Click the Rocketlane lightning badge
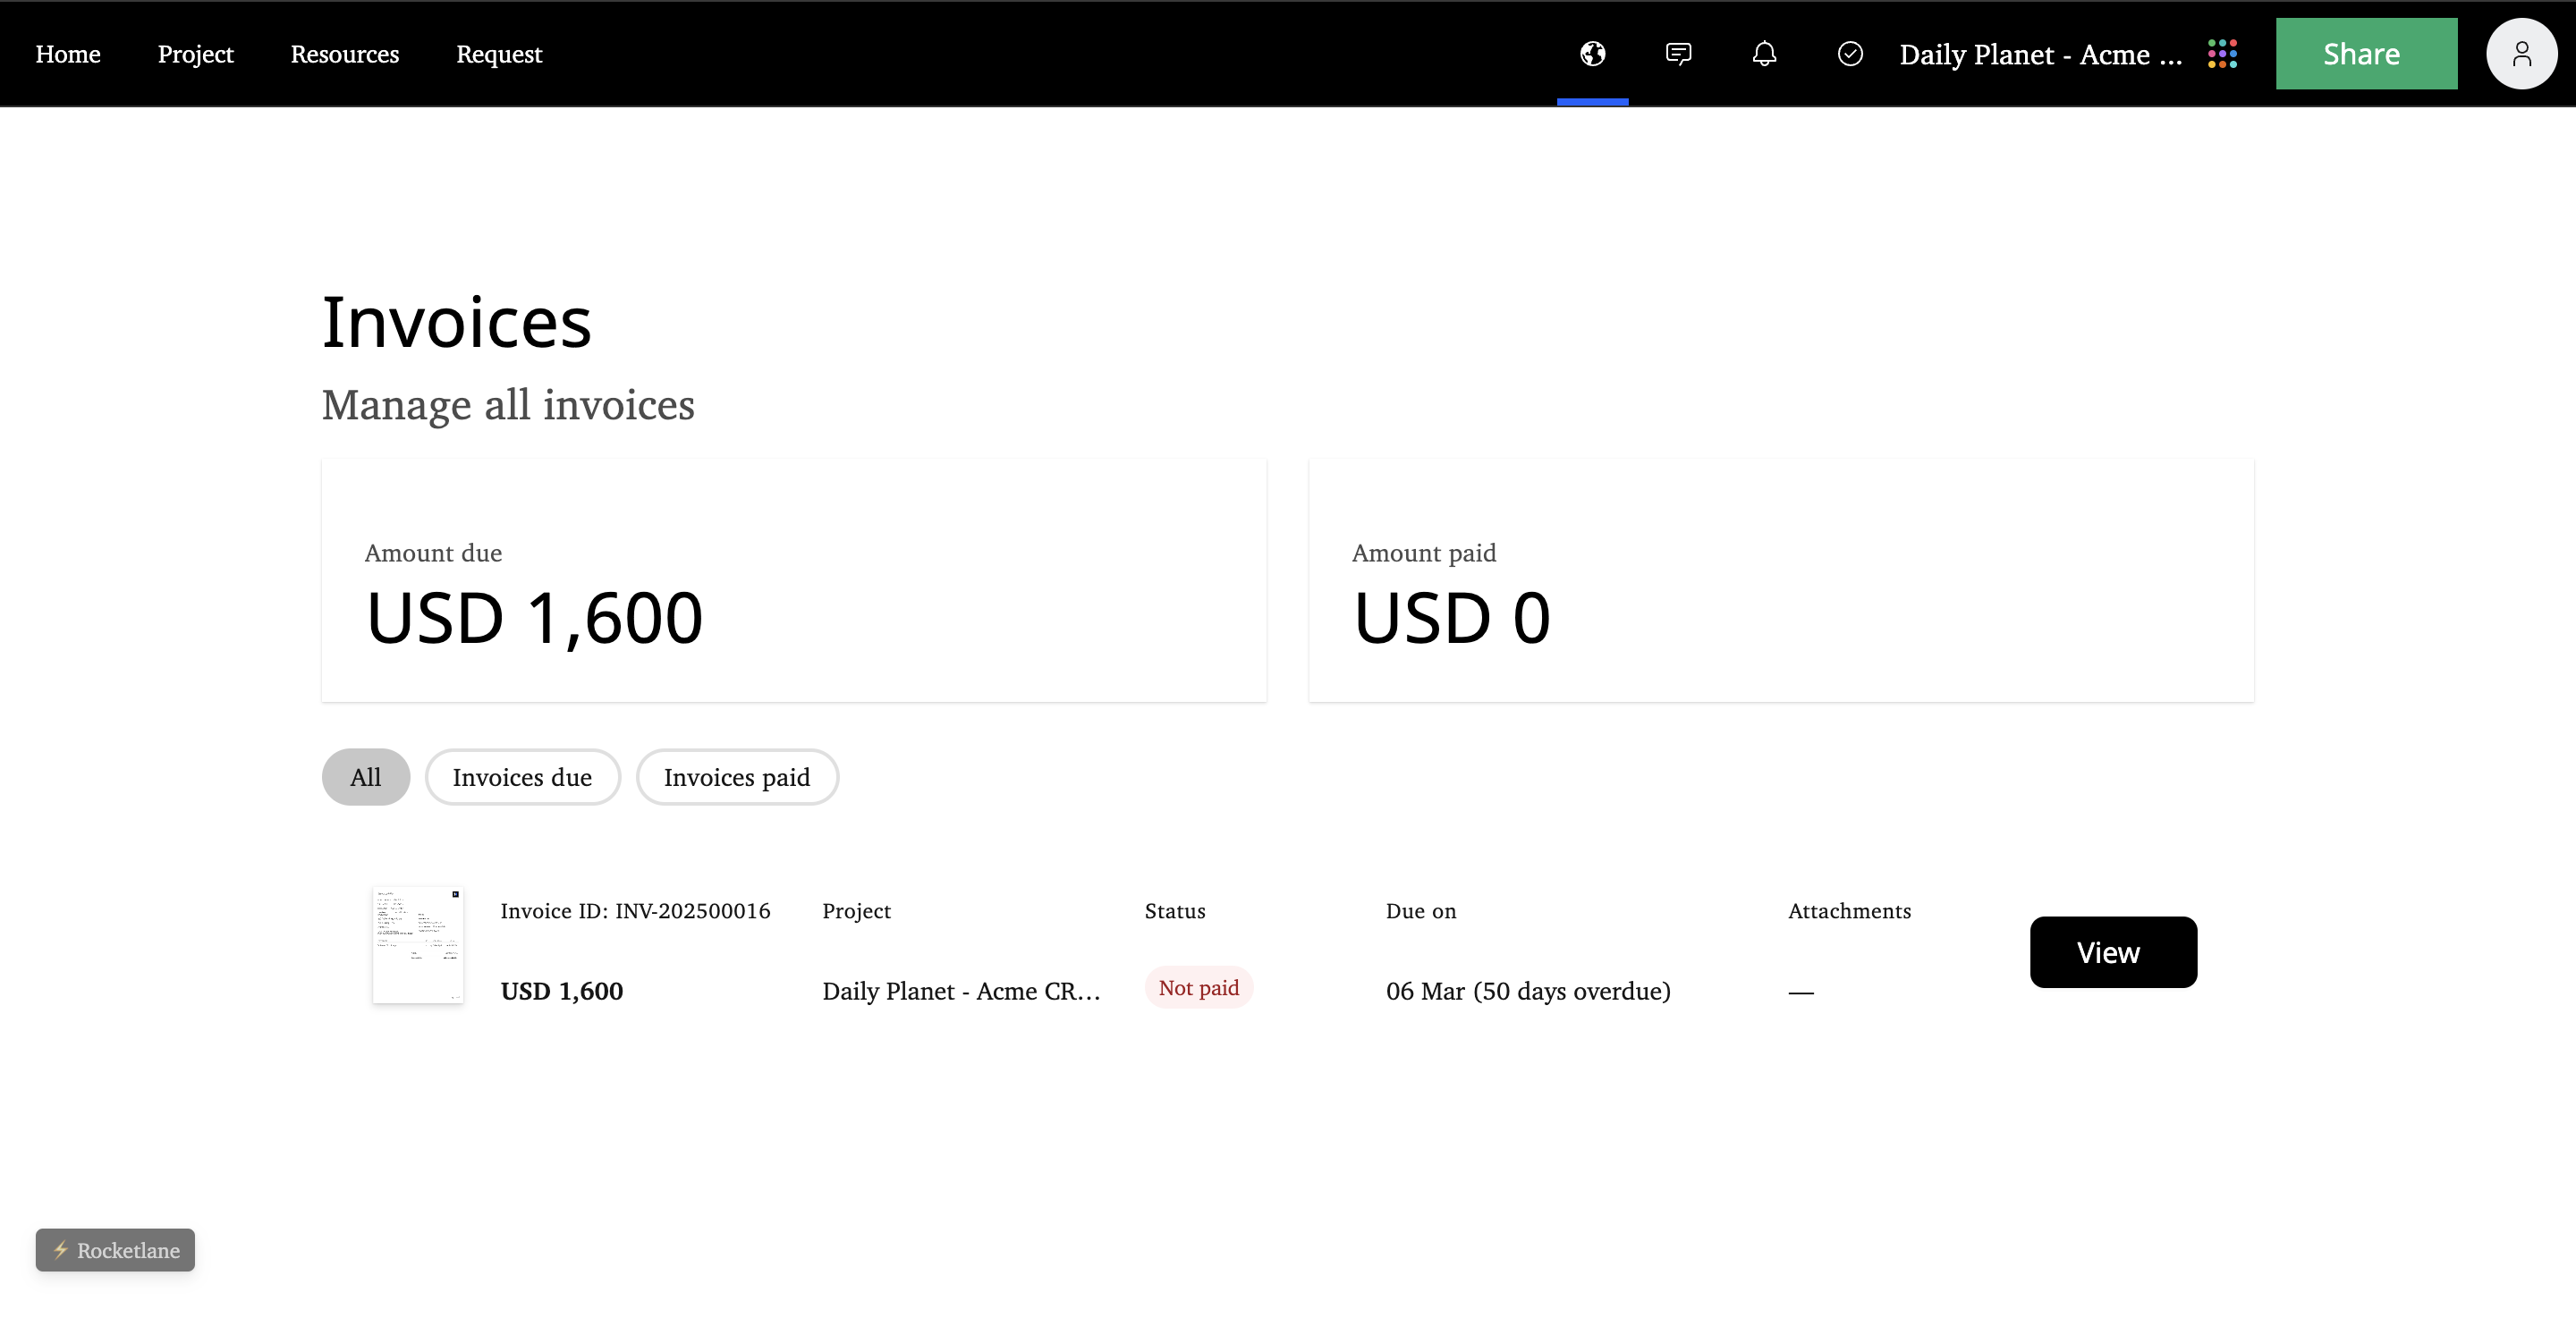 click(116, 1250)
